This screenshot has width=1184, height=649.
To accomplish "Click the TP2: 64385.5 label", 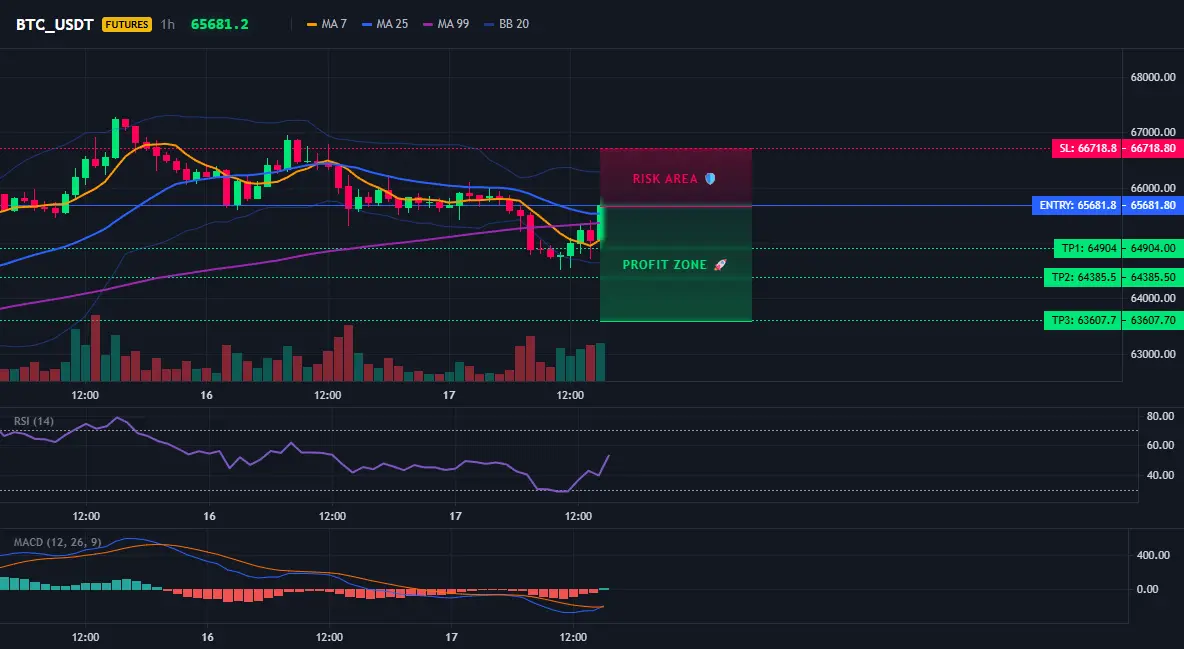I will 1083,277.
